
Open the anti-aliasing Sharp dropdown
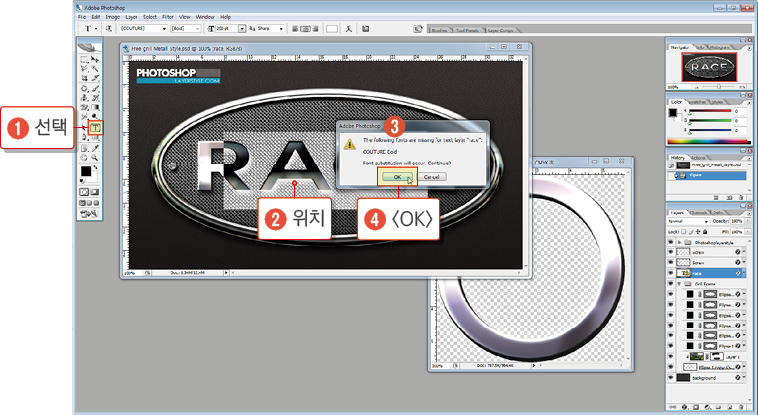pos(281,29)
